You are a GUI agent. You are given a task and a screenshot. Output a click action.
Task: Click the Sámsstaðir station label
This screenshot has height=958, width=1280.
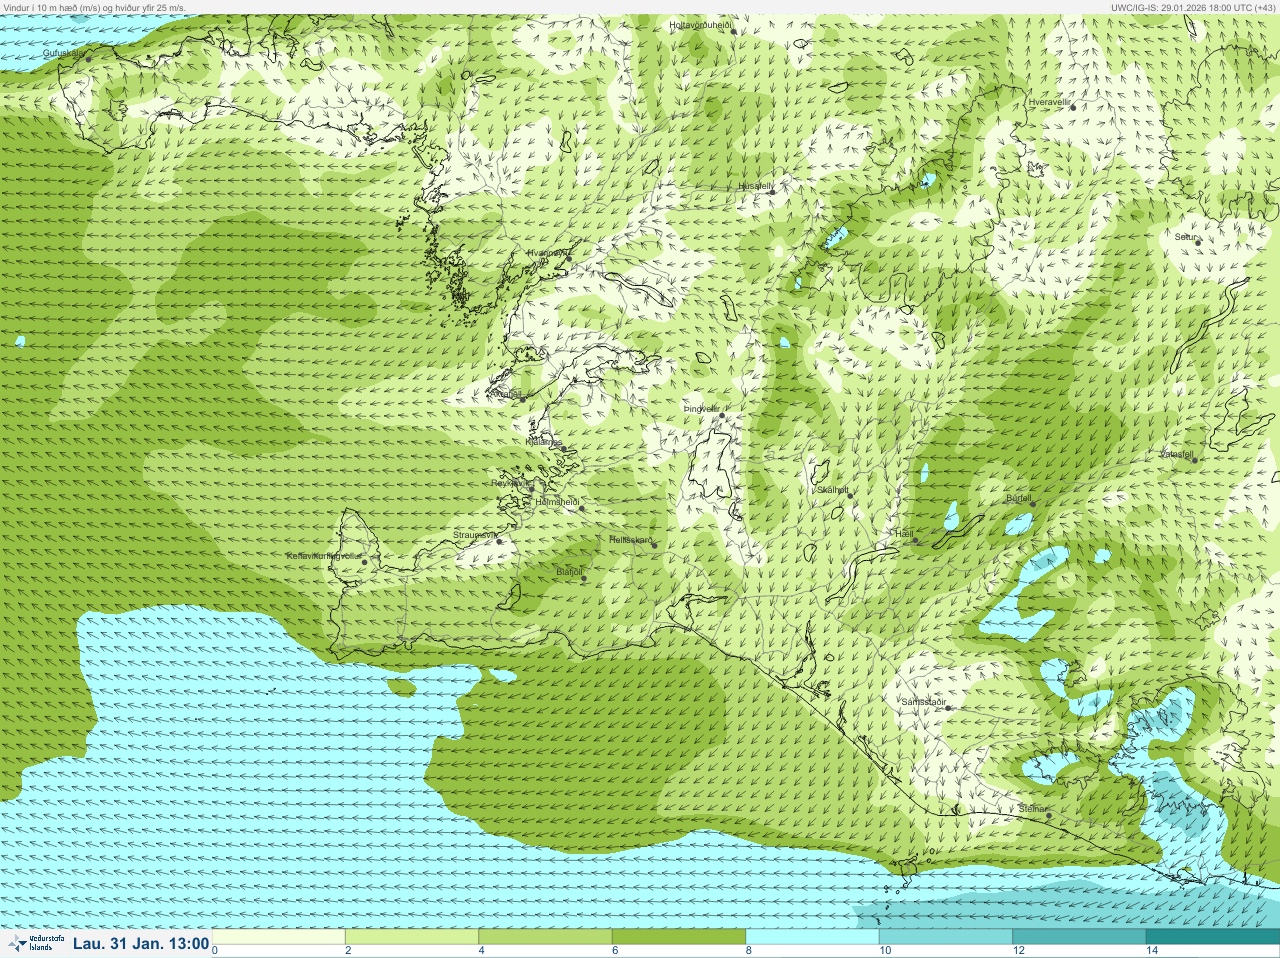tap(923, 702)
